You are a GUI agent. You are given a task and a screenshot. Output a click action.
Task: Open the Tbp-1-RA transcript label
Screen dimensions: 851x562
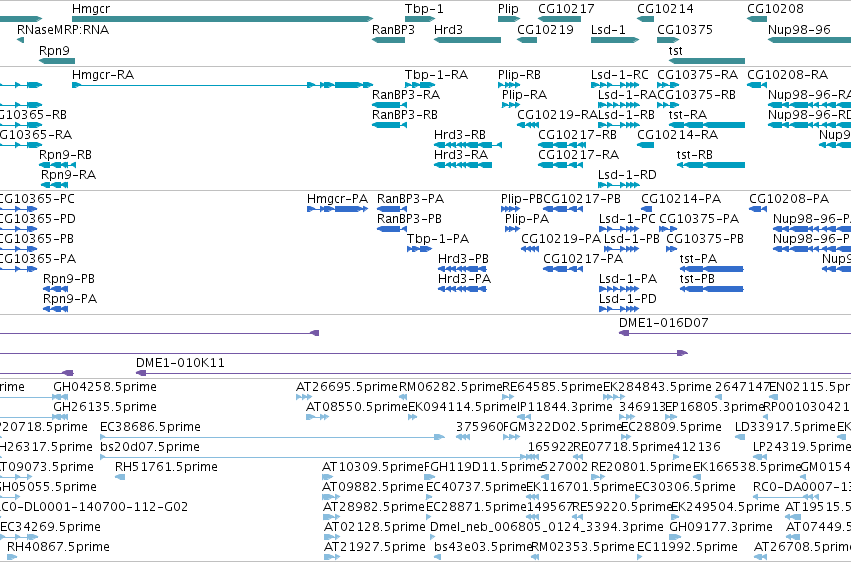coord(436,75)
